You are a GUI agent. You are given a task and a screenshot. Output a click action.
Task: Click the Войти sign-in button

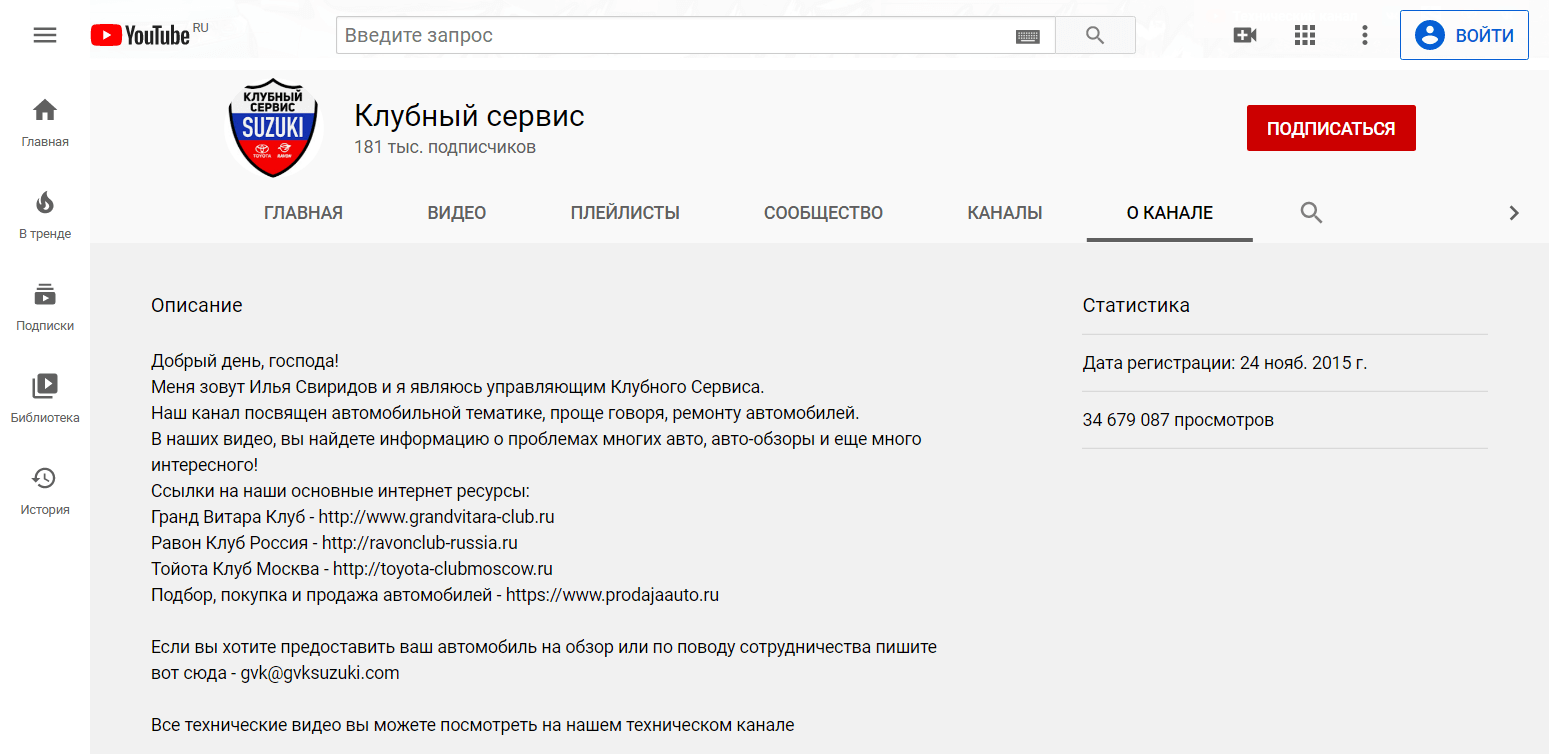[1464, 36]
